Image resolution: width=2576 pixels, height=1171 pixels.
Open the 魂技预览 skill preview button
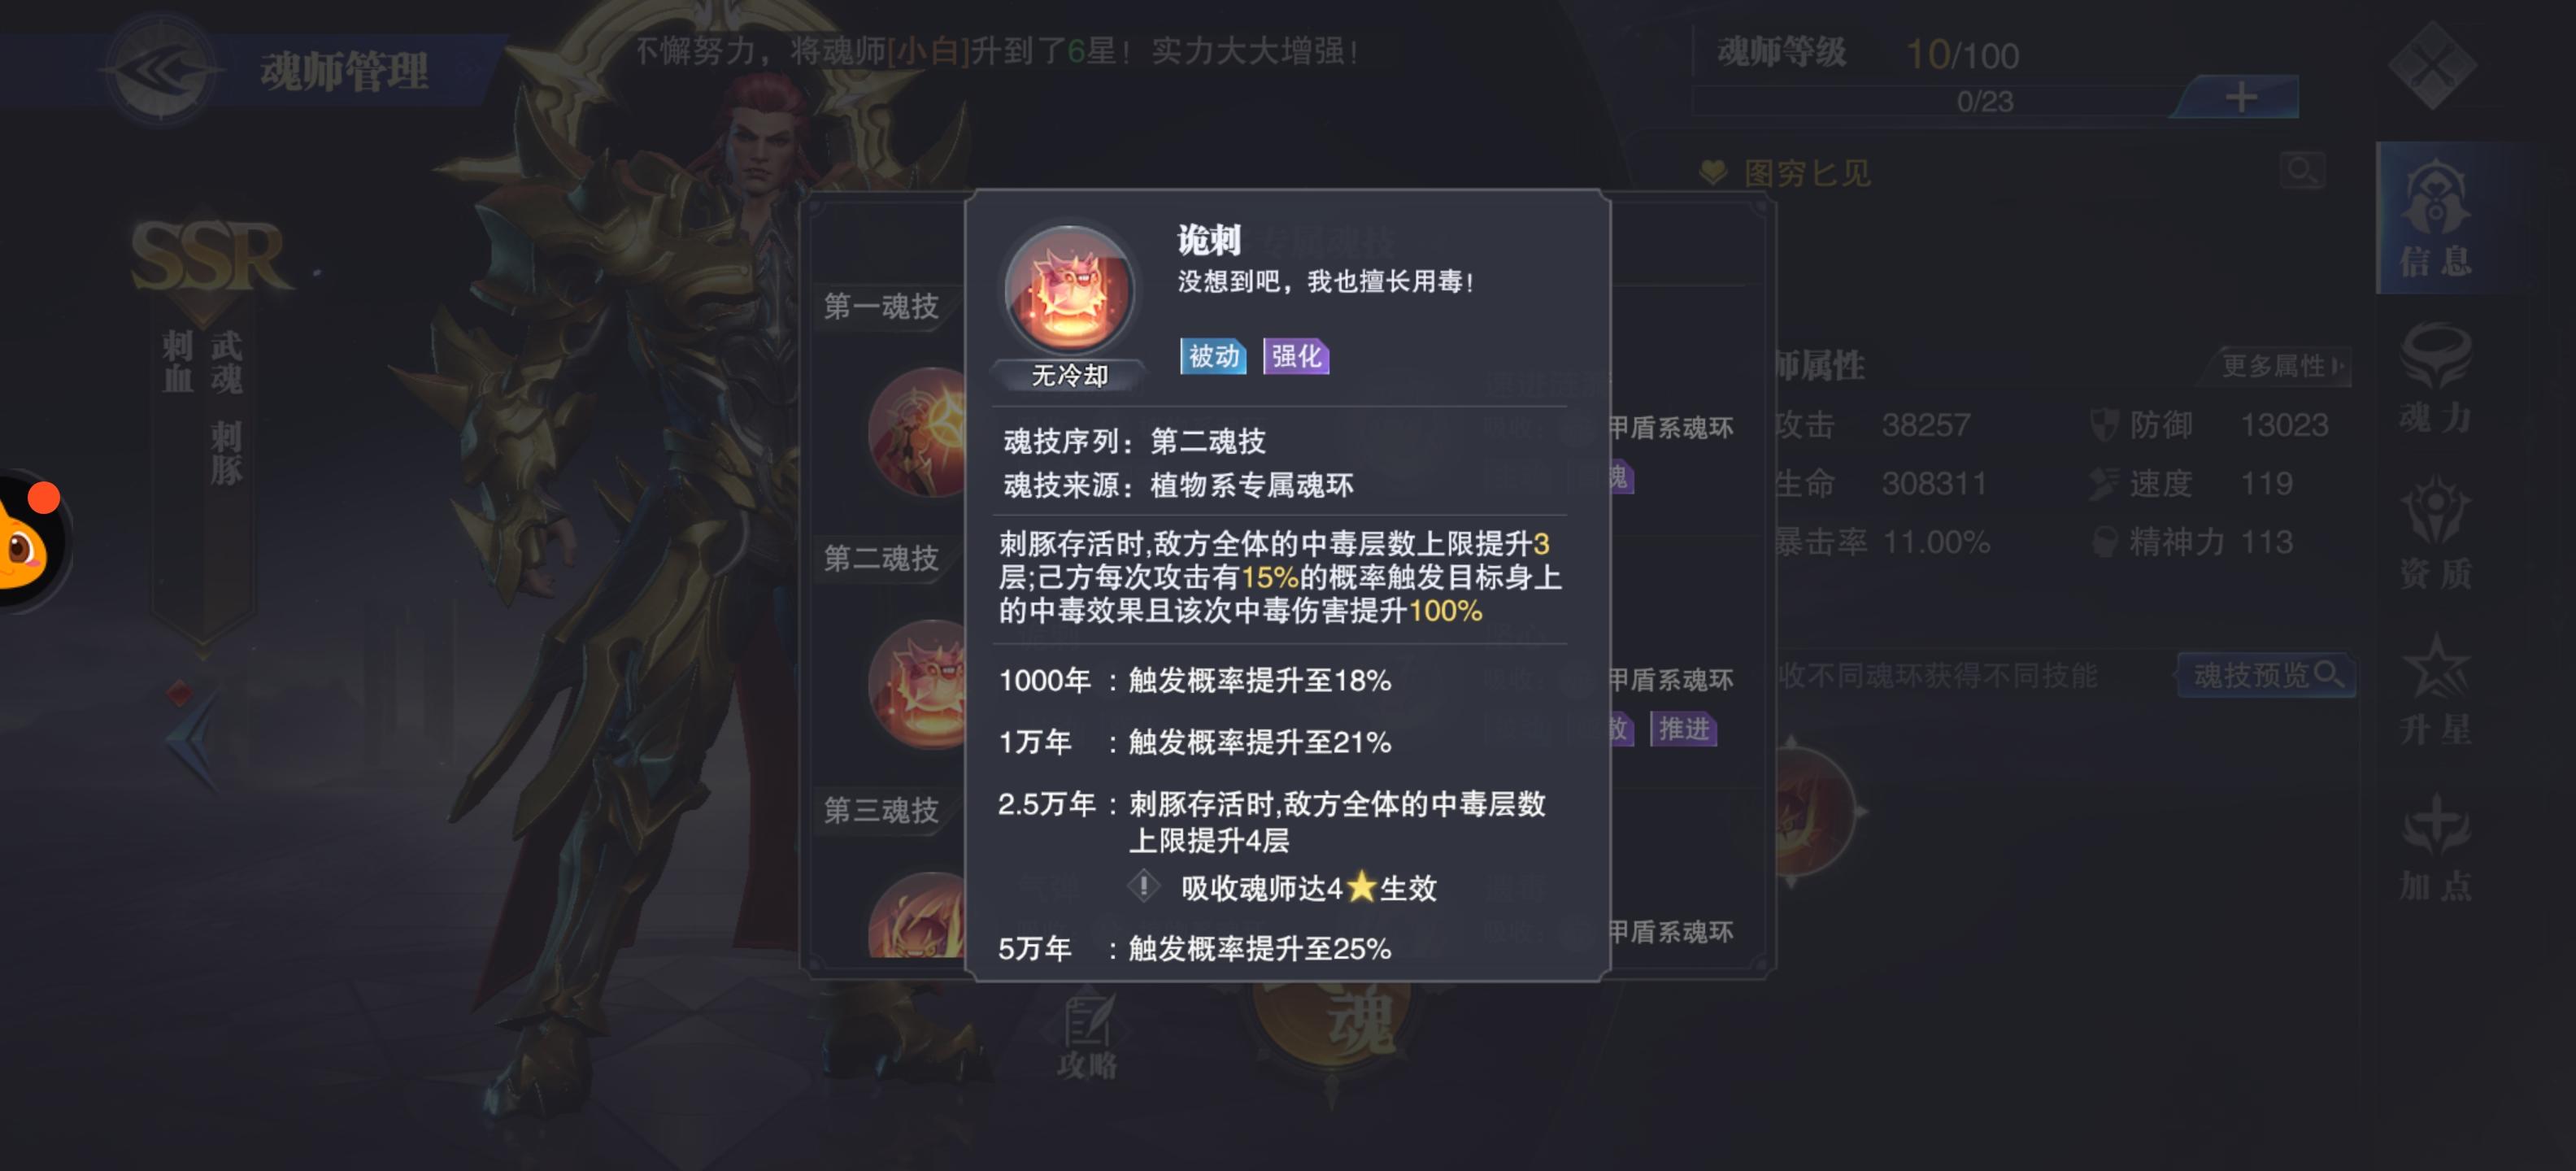(x=2267, y=675)
